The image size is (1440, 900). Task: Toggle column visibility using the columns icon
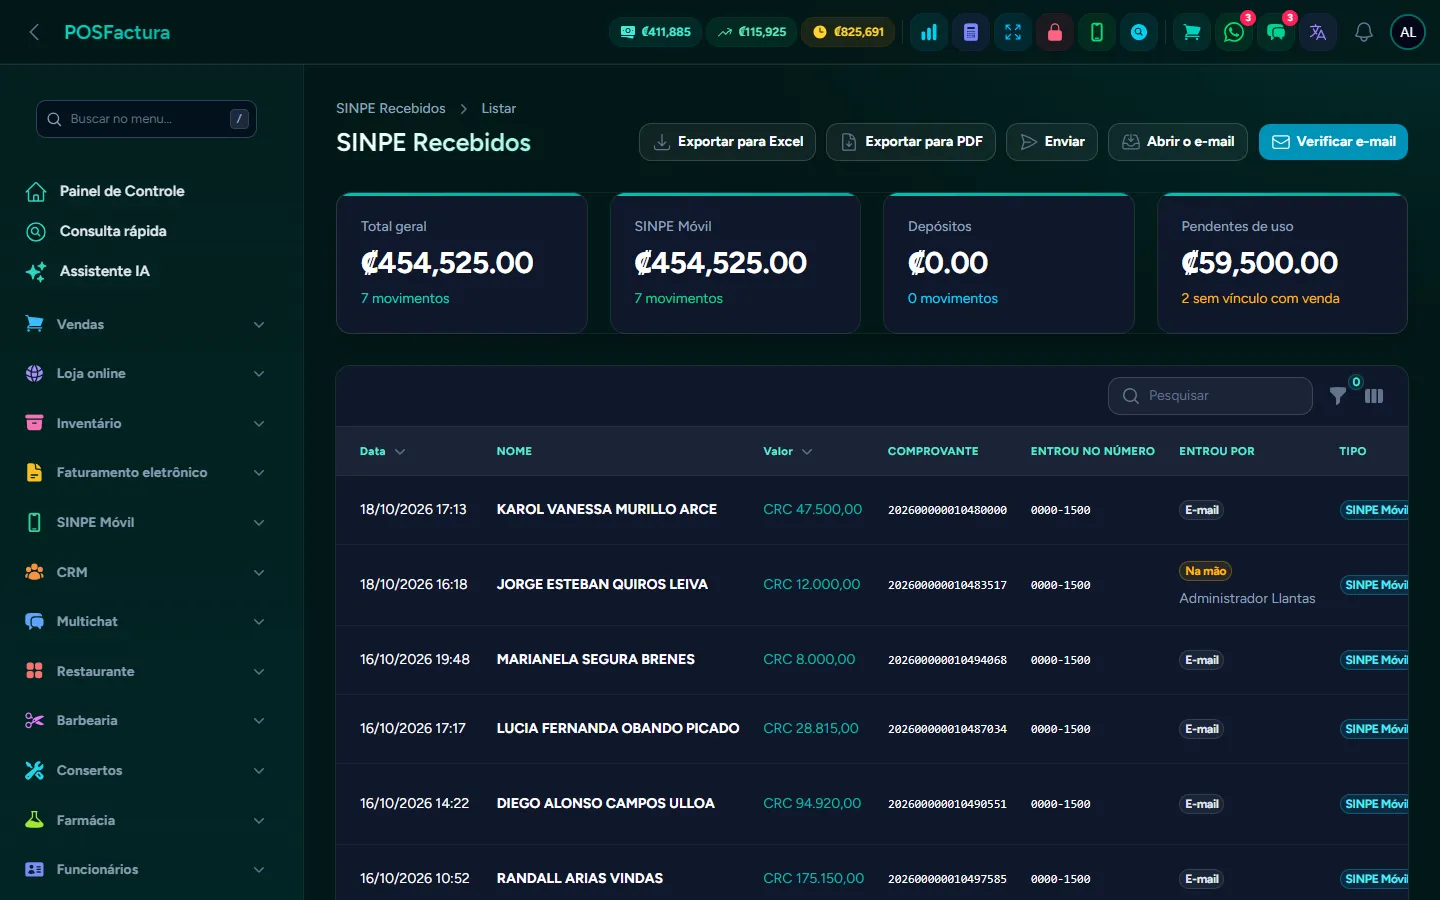tap(1374, 396)
